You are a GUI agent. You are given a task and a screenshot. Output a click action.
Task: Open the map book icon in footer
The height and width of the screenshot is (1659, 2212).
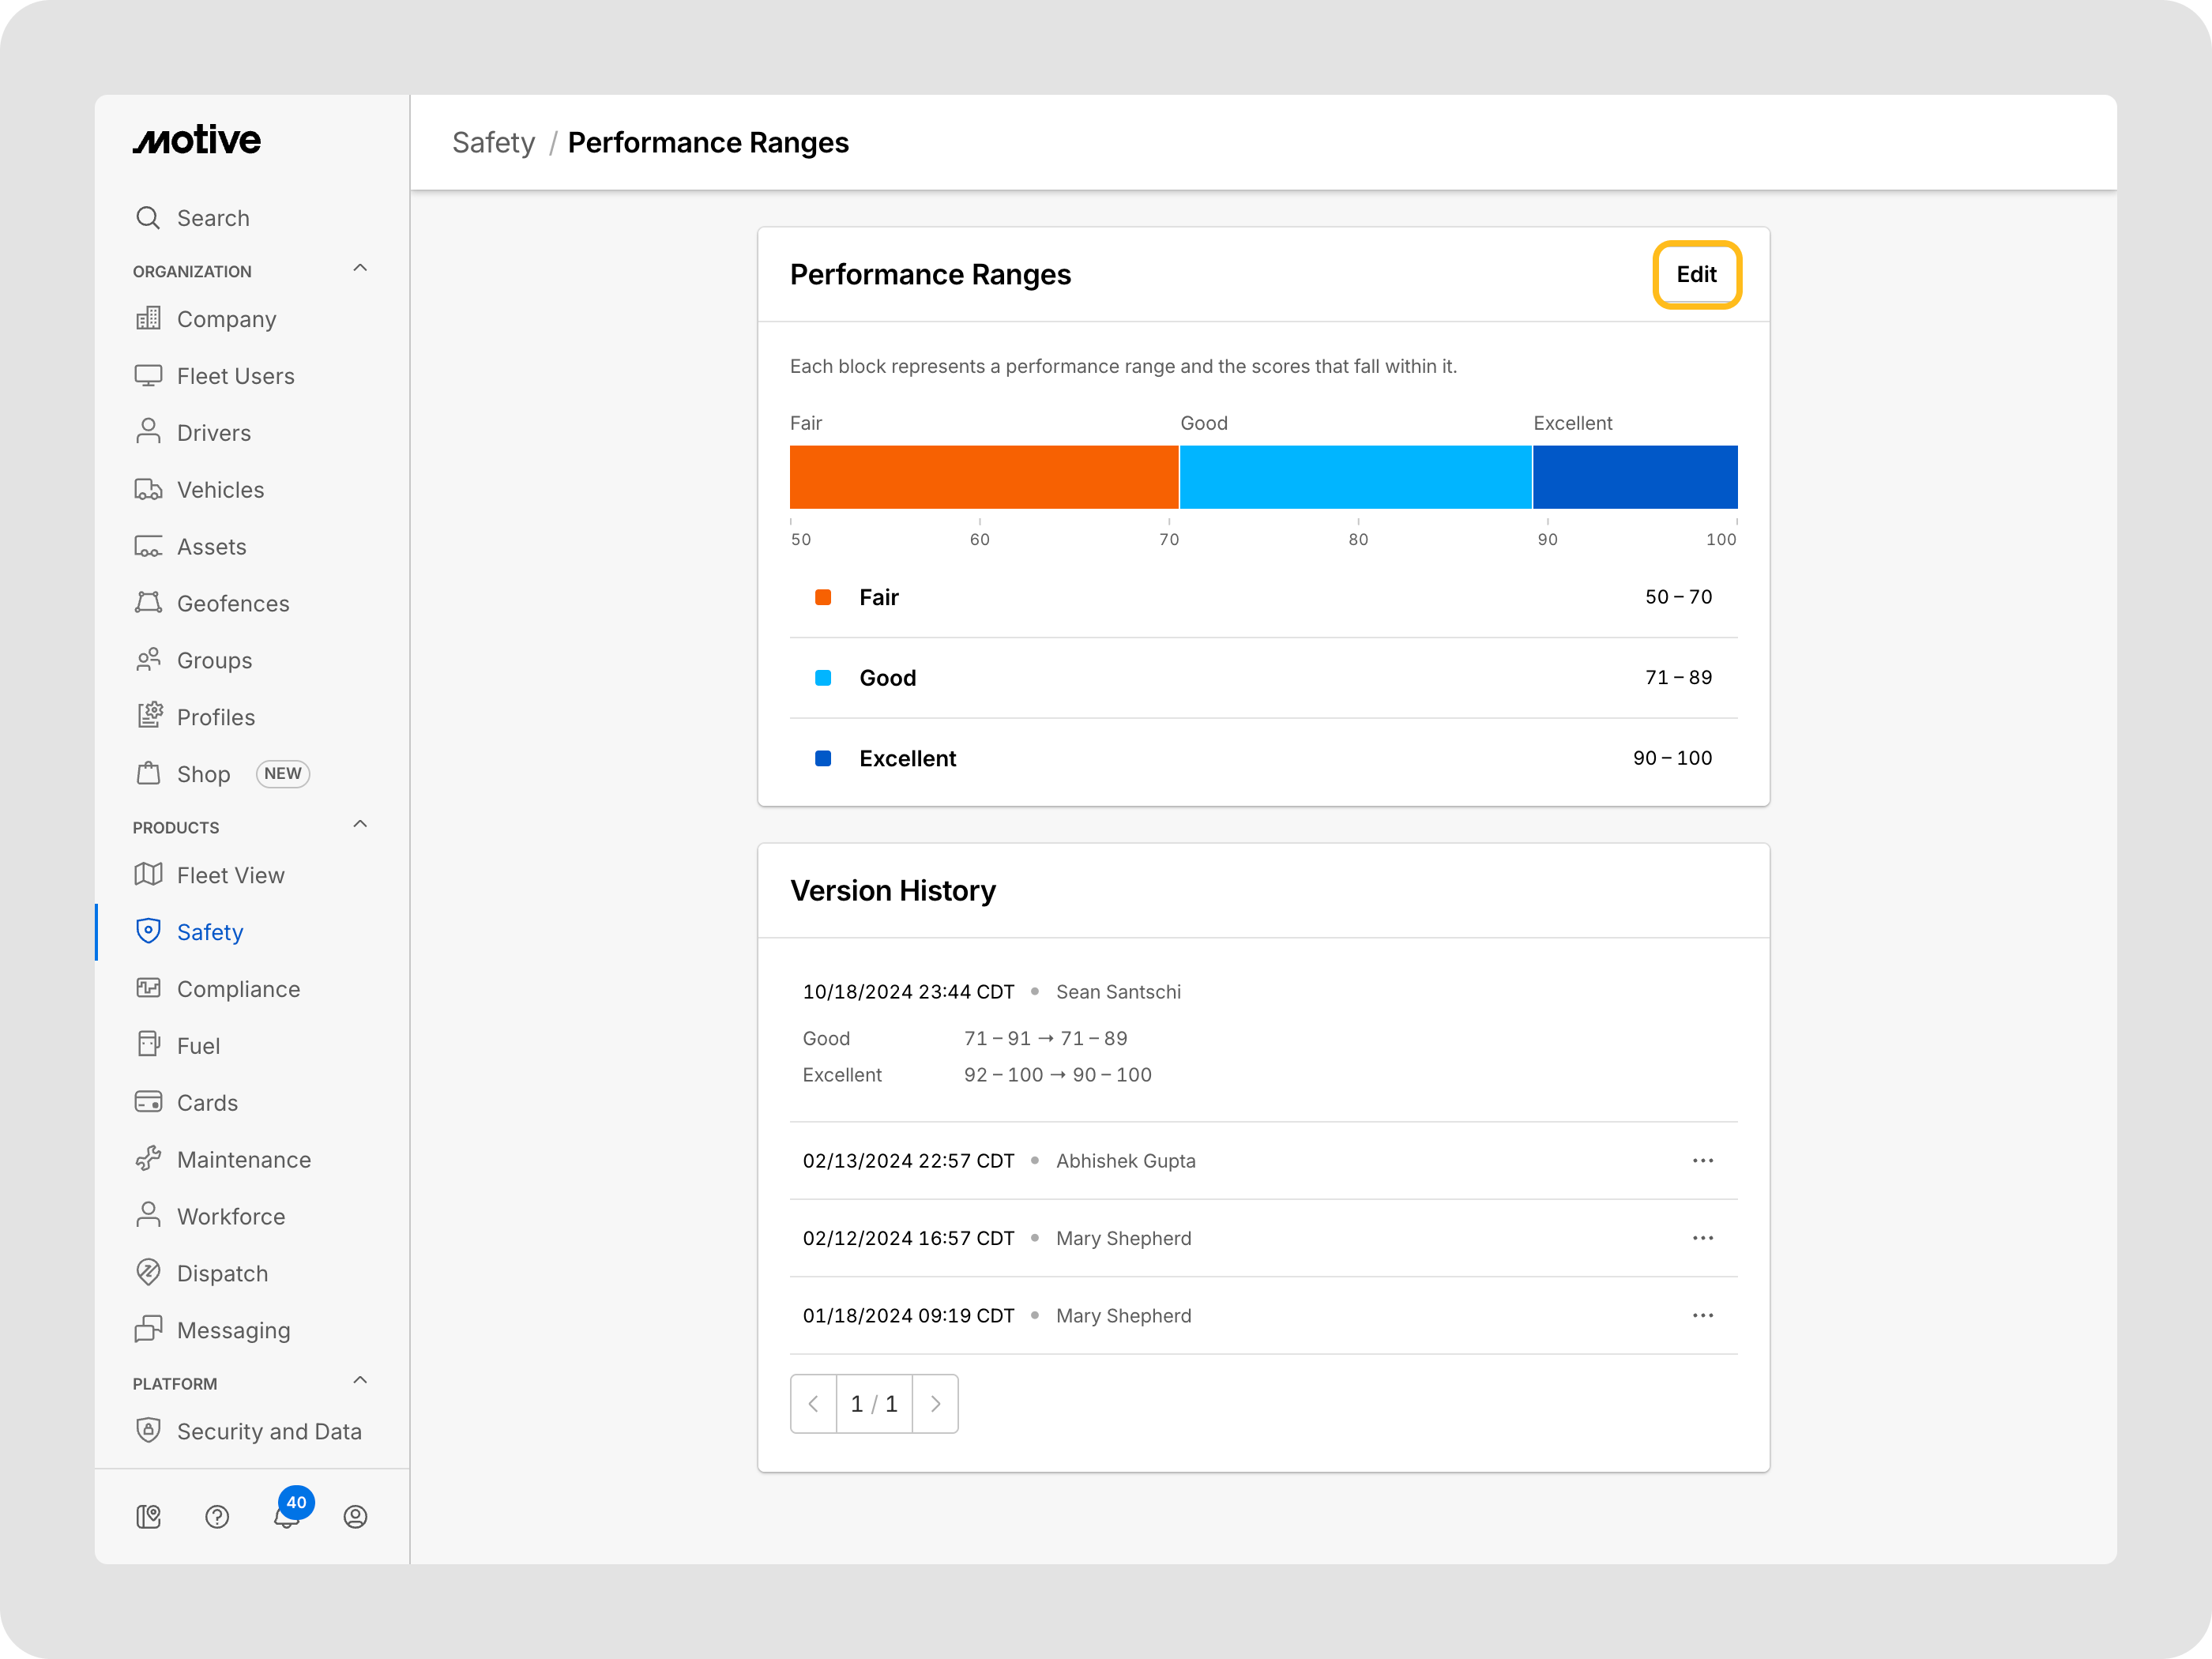148,1516
